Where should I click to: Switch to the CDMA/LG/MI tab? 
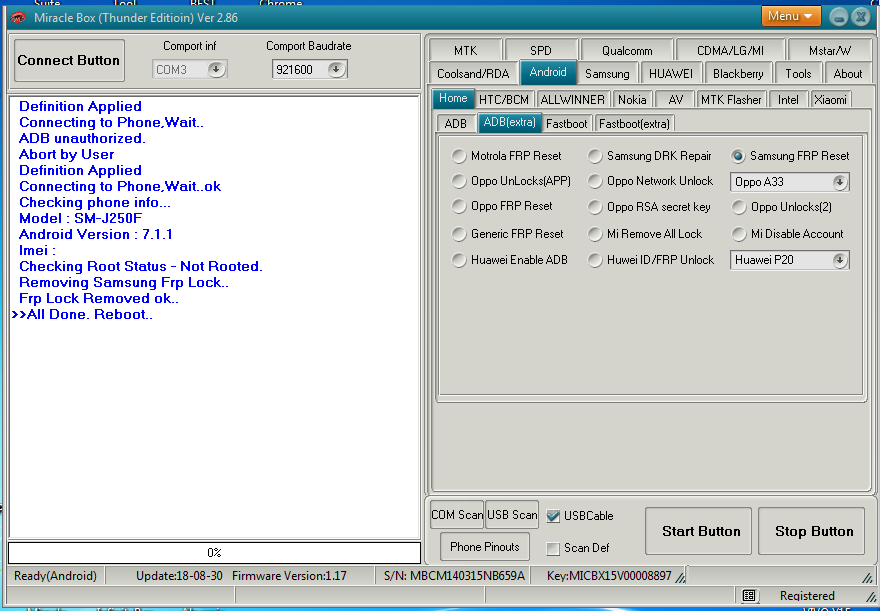tap(730, 50)
